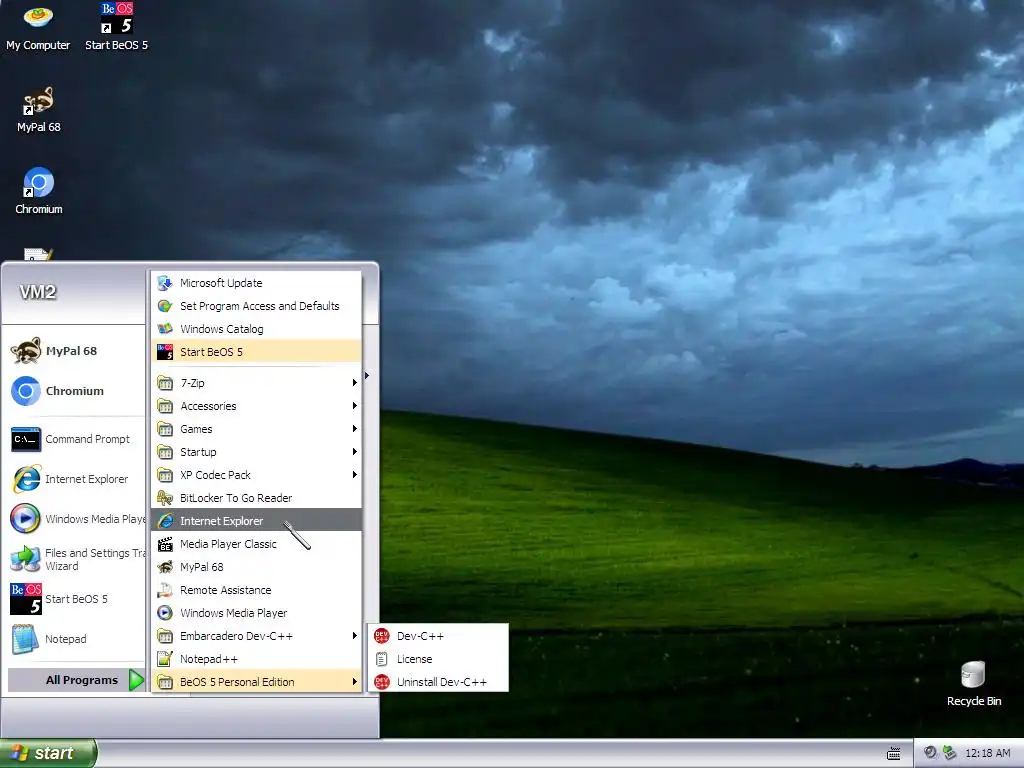This screenshot has width=1024, height=768.
Task: Open Remote Assistance
Action: coord(257,590)
